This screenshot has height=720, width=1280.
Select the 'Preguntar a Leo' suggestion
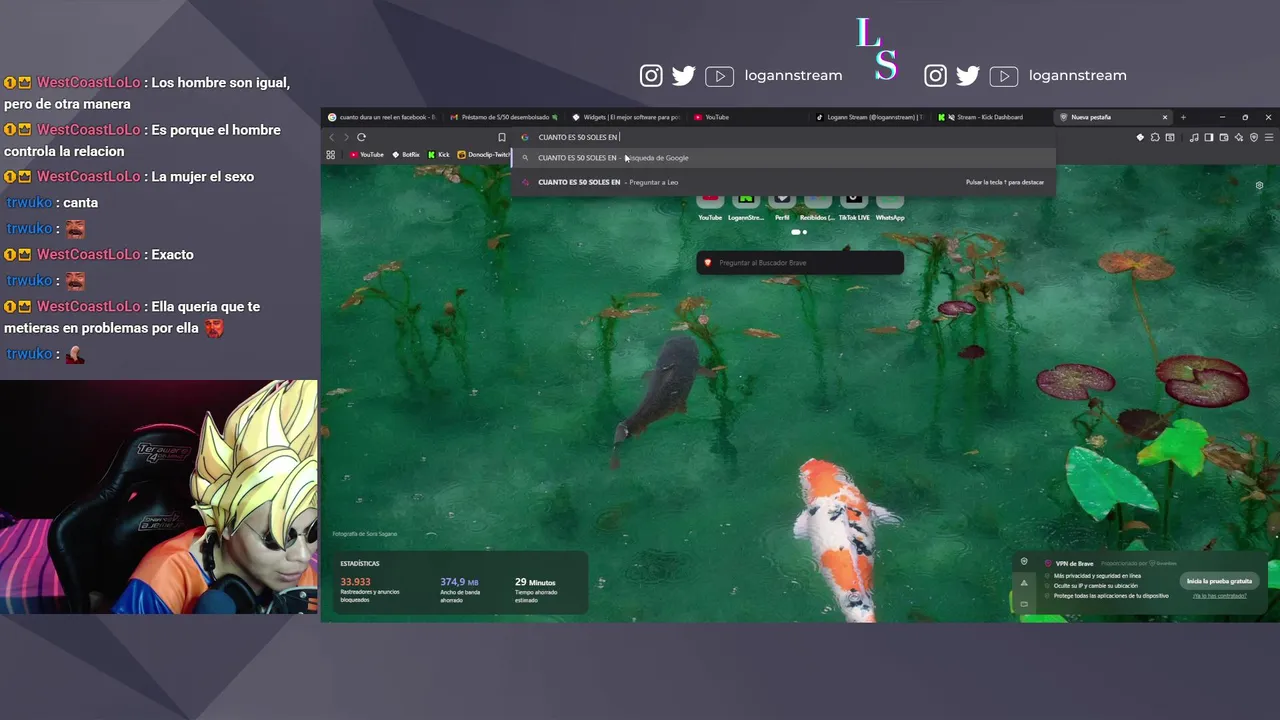pyautogui.click(x=783, y=182)
